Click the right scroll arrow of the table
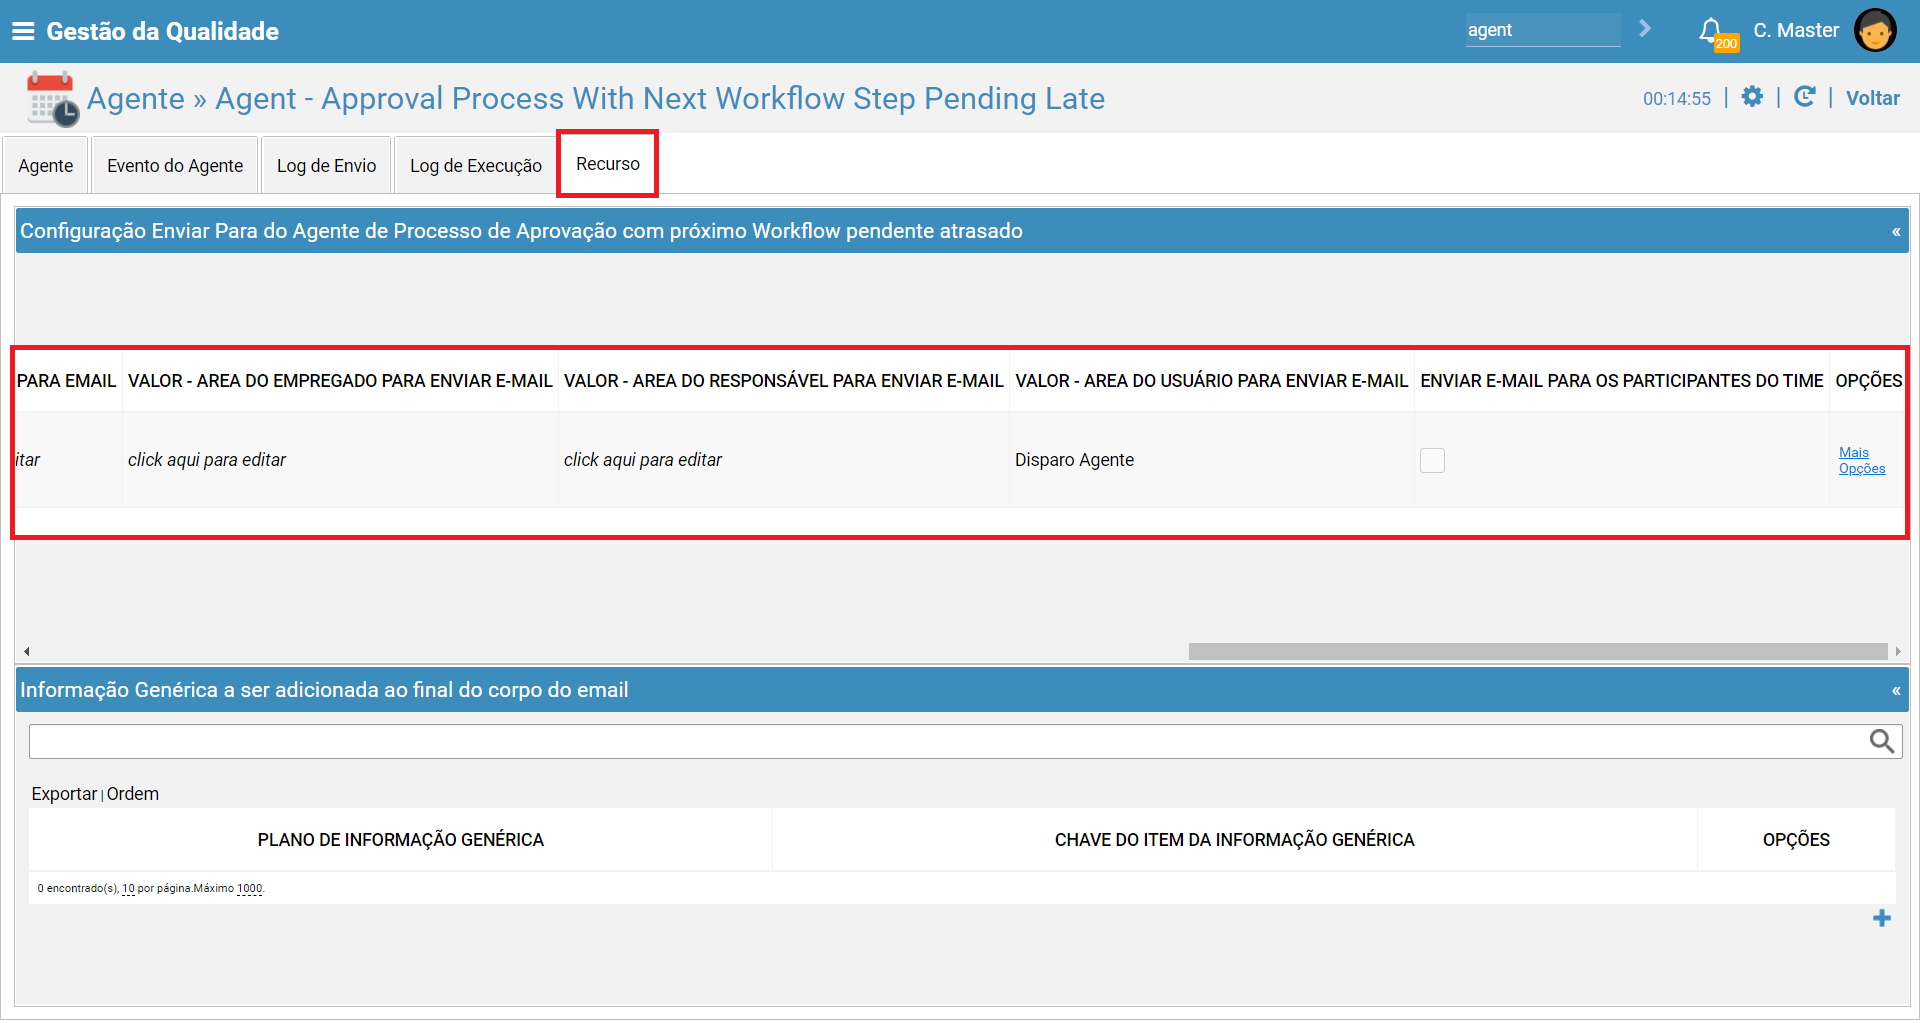1920x1023 pixels. click(x=1897, y=651)
